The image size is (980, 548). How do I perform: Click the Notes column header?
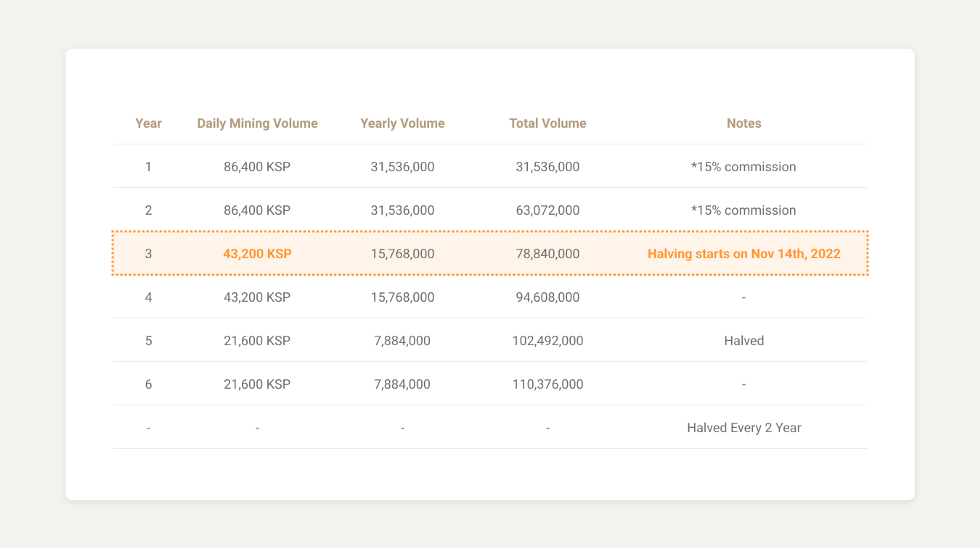744,124
